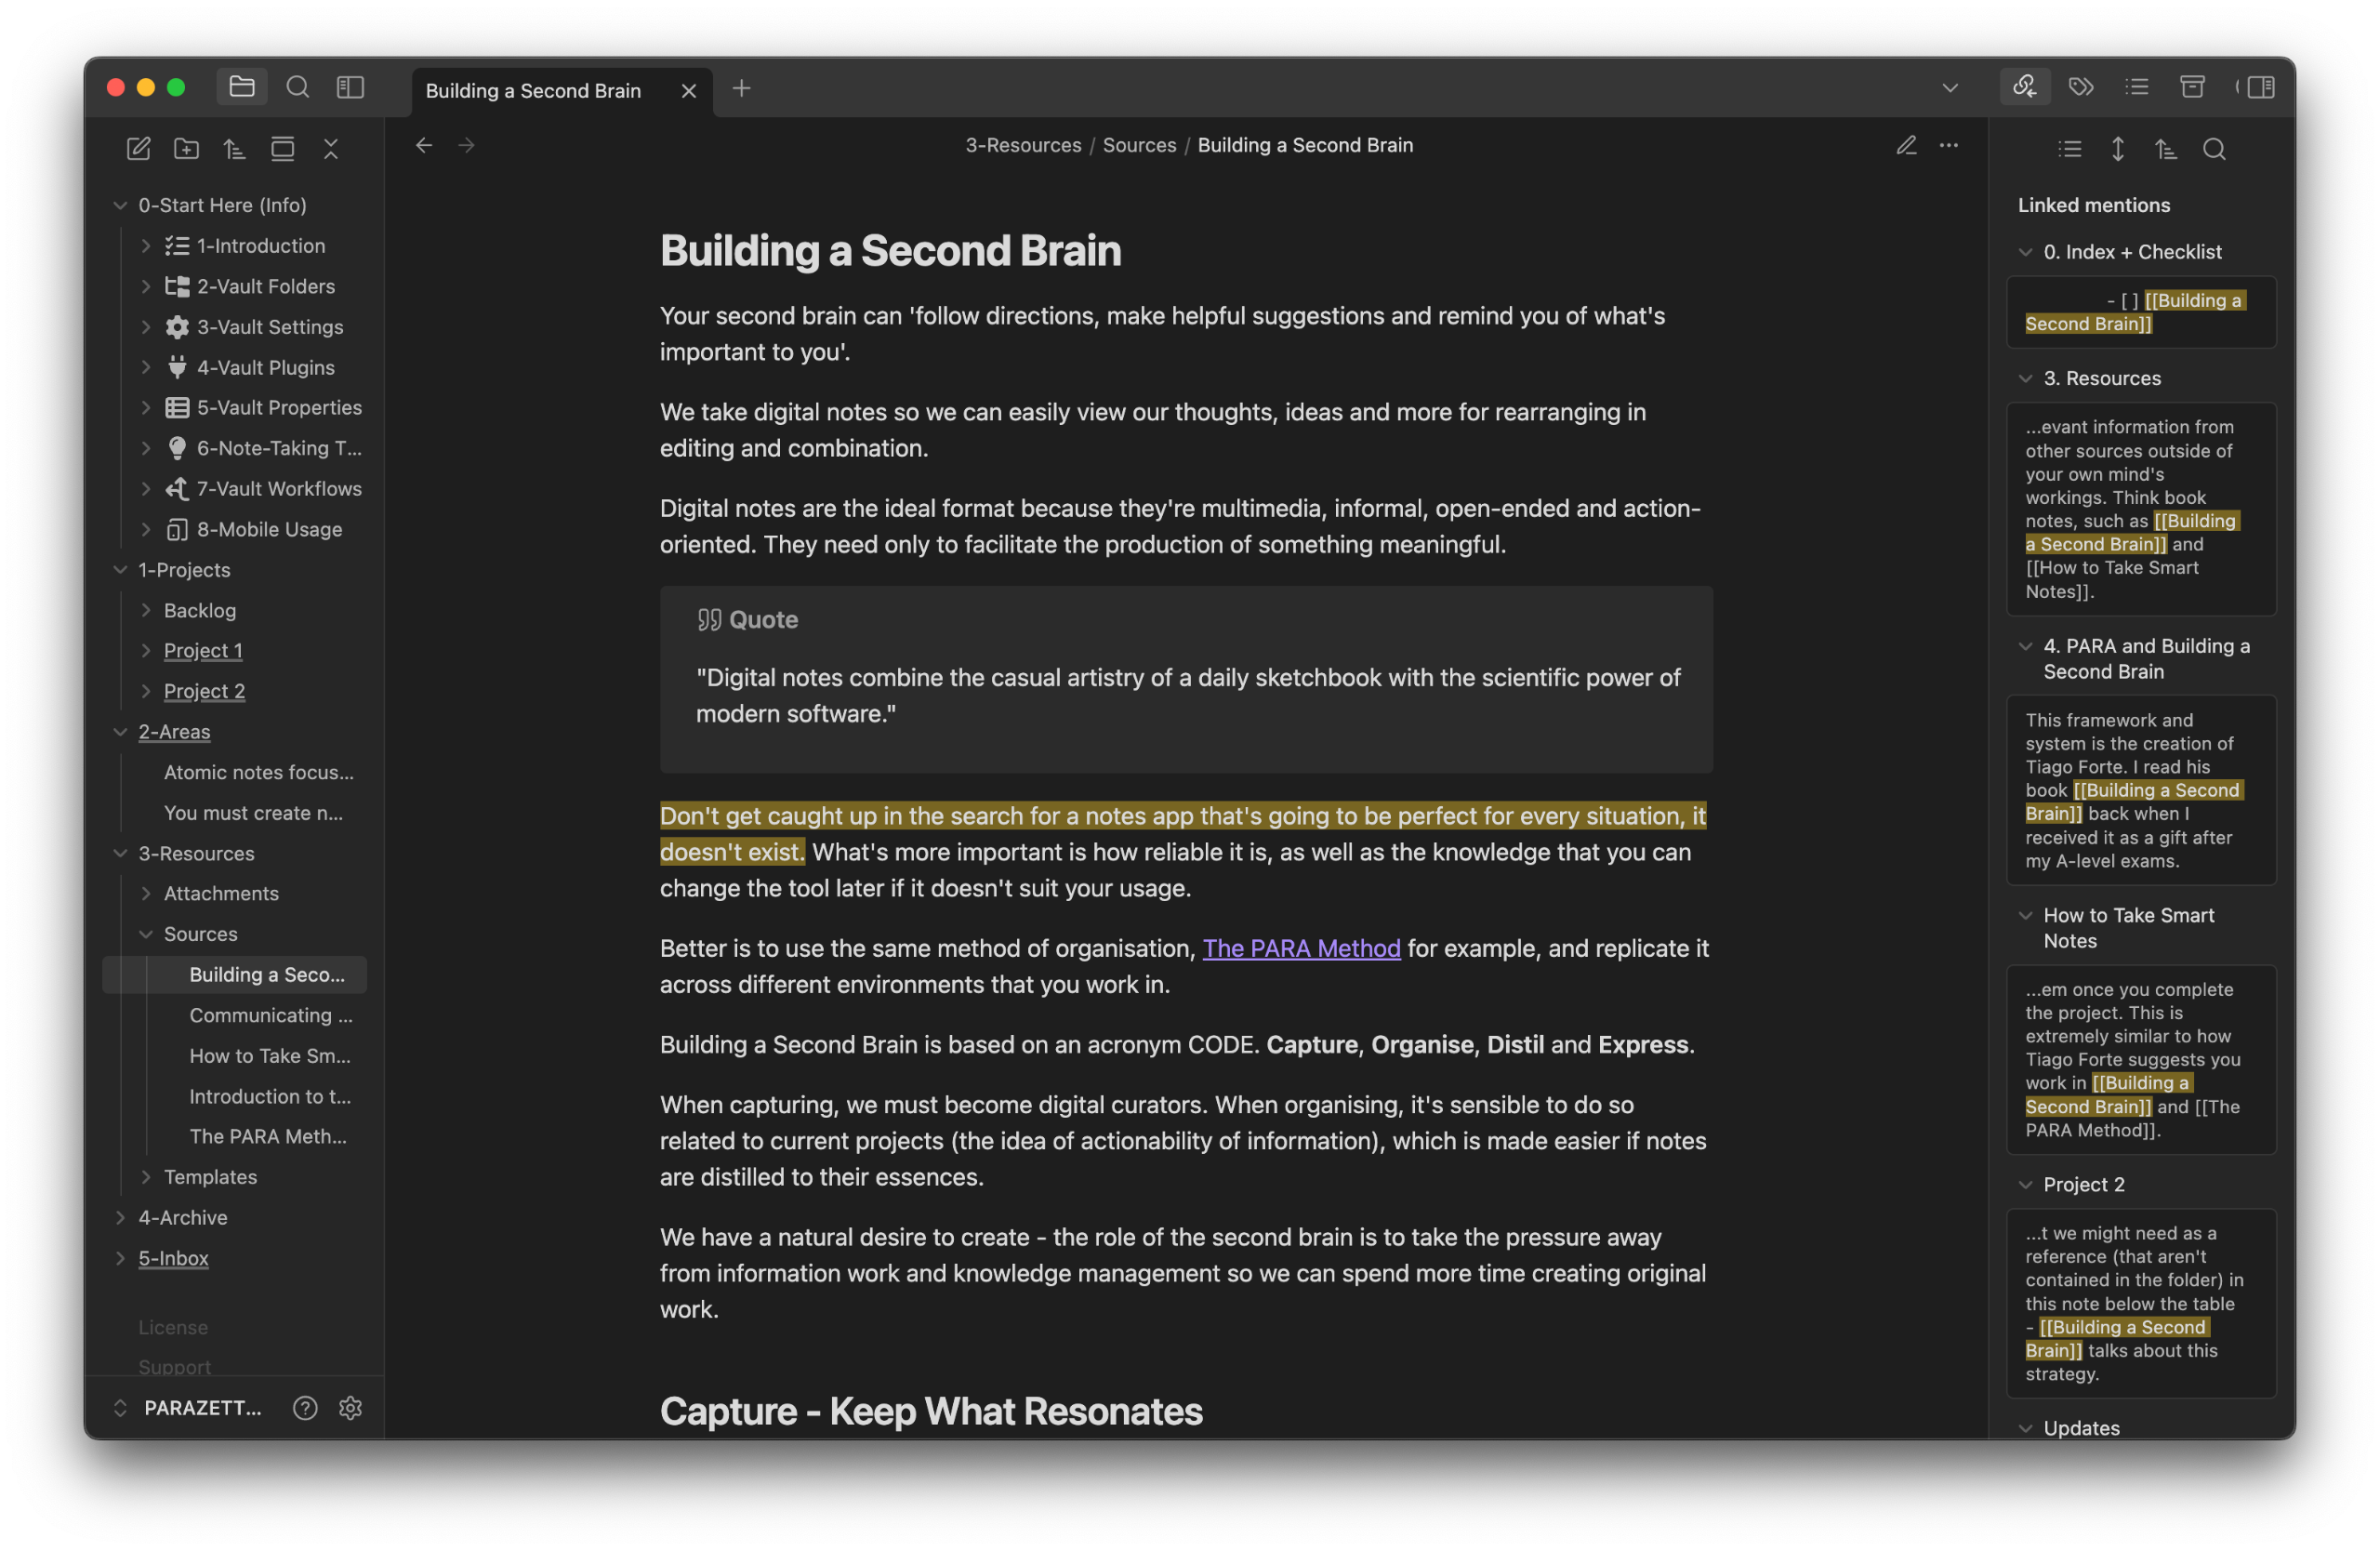This screenshot has width=2380, height=1551.
Task: Collapse the 0-Start Here (Info) folder
Action: click(x=120, y=205)
